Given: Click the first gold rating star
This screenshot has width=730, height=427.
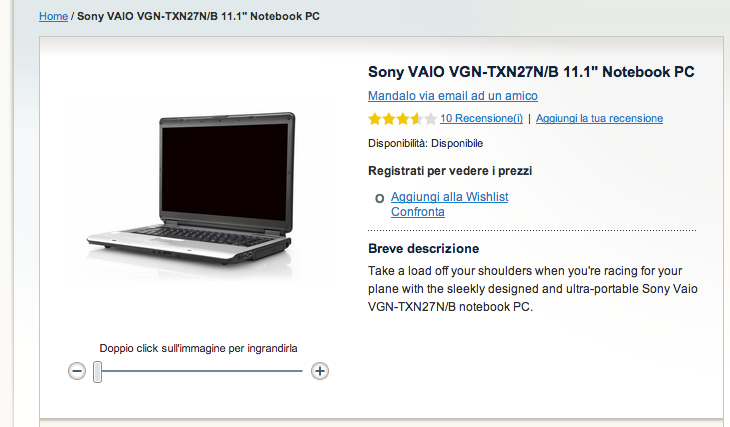Looking at the screenshot, I should click(375, 119).
